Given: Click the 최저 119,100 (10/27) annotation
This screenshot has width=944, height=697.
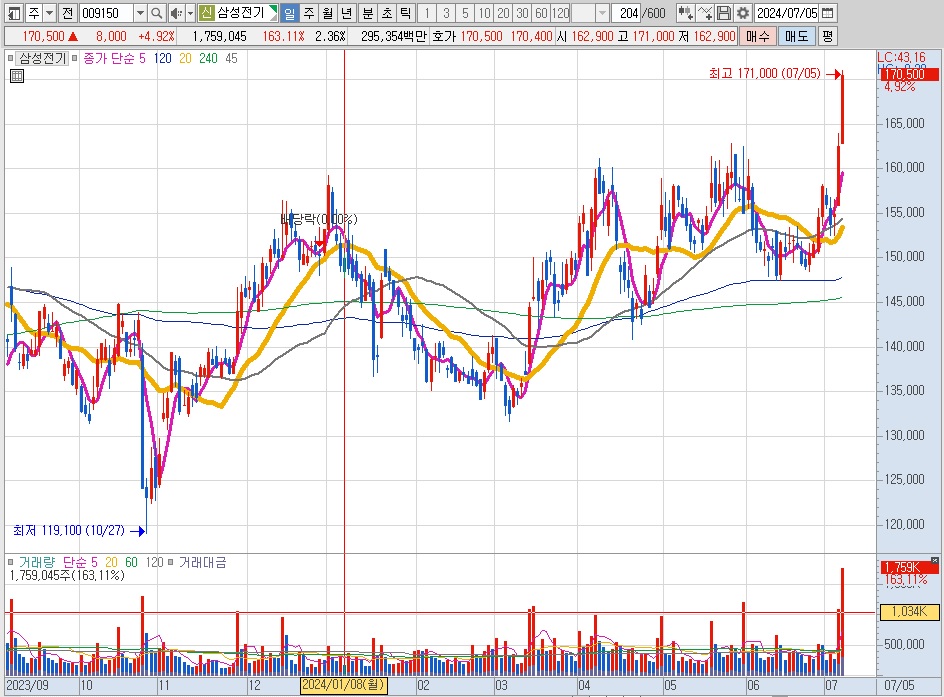Looking at the screenshot, I should click(69, 530).
